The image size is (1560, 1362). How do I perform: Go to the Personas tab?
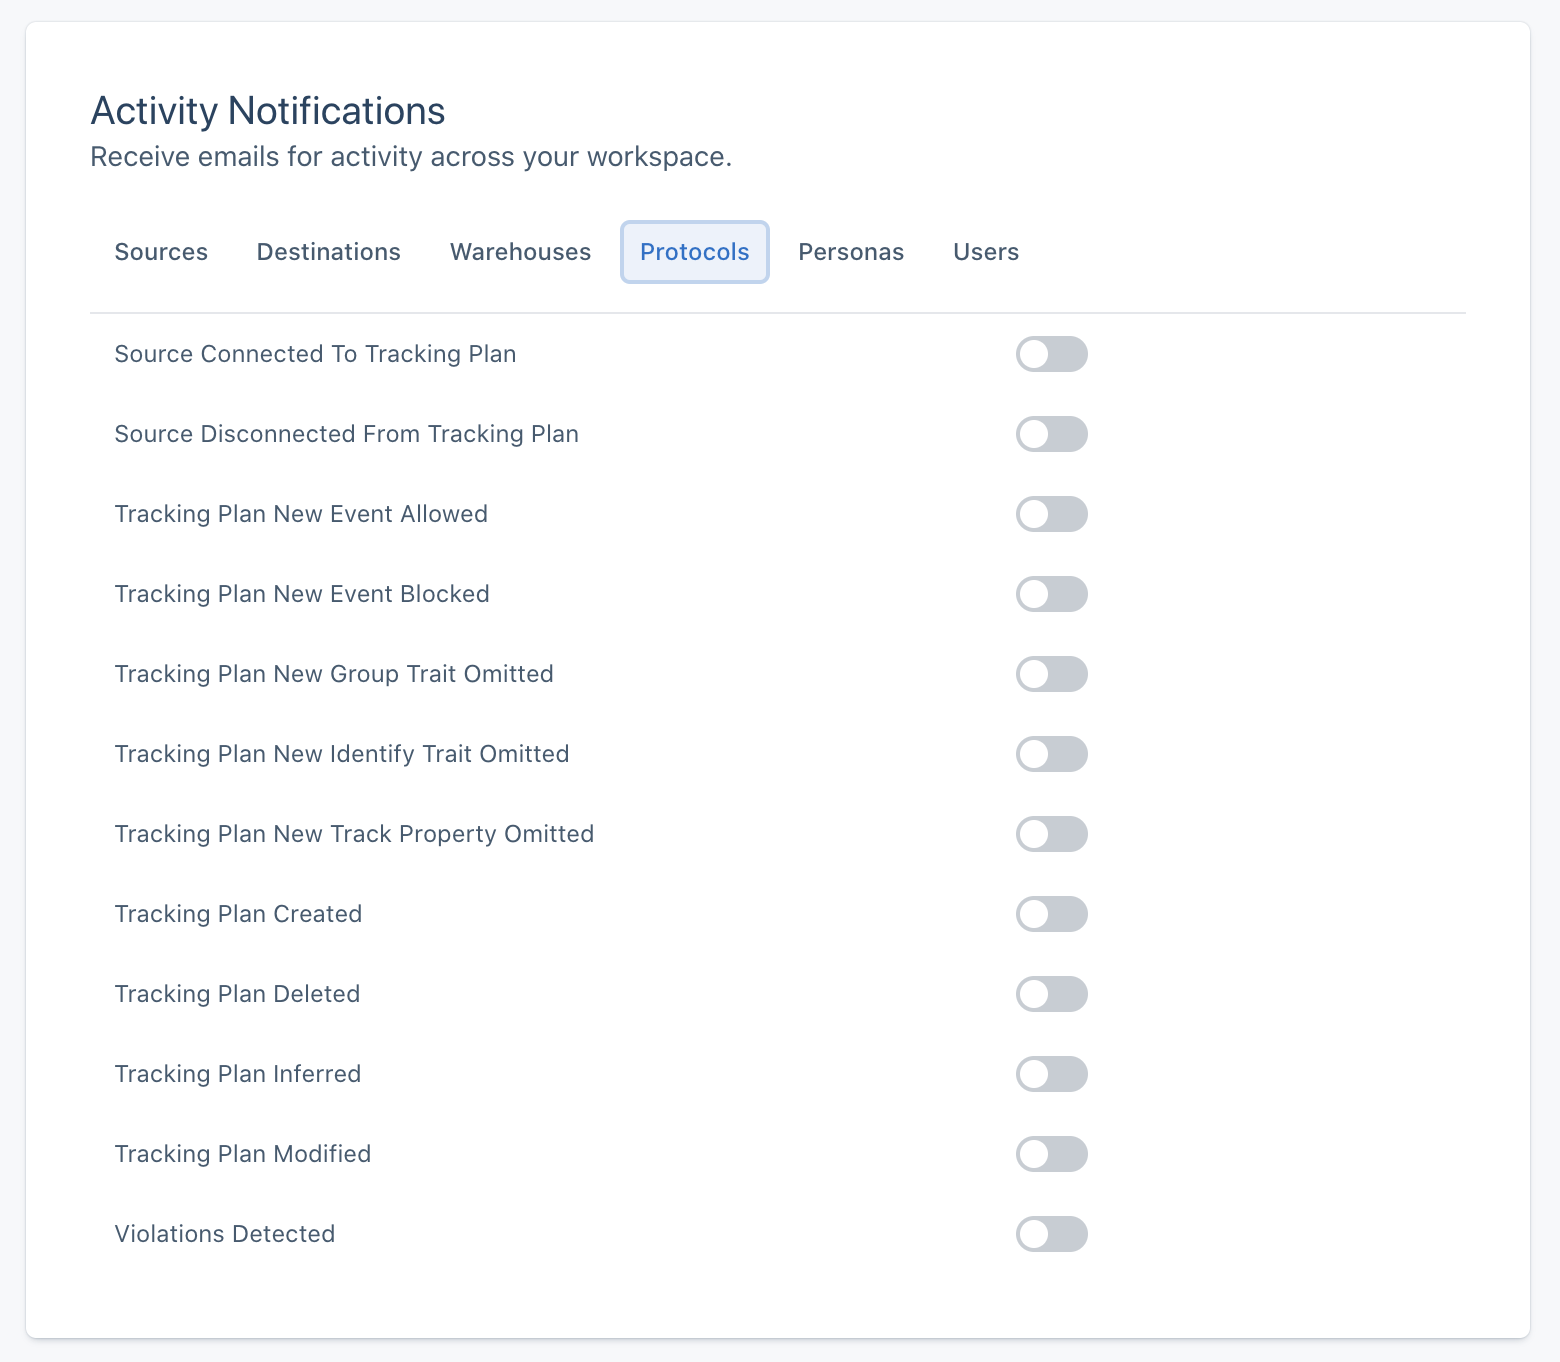coord(850,252)
